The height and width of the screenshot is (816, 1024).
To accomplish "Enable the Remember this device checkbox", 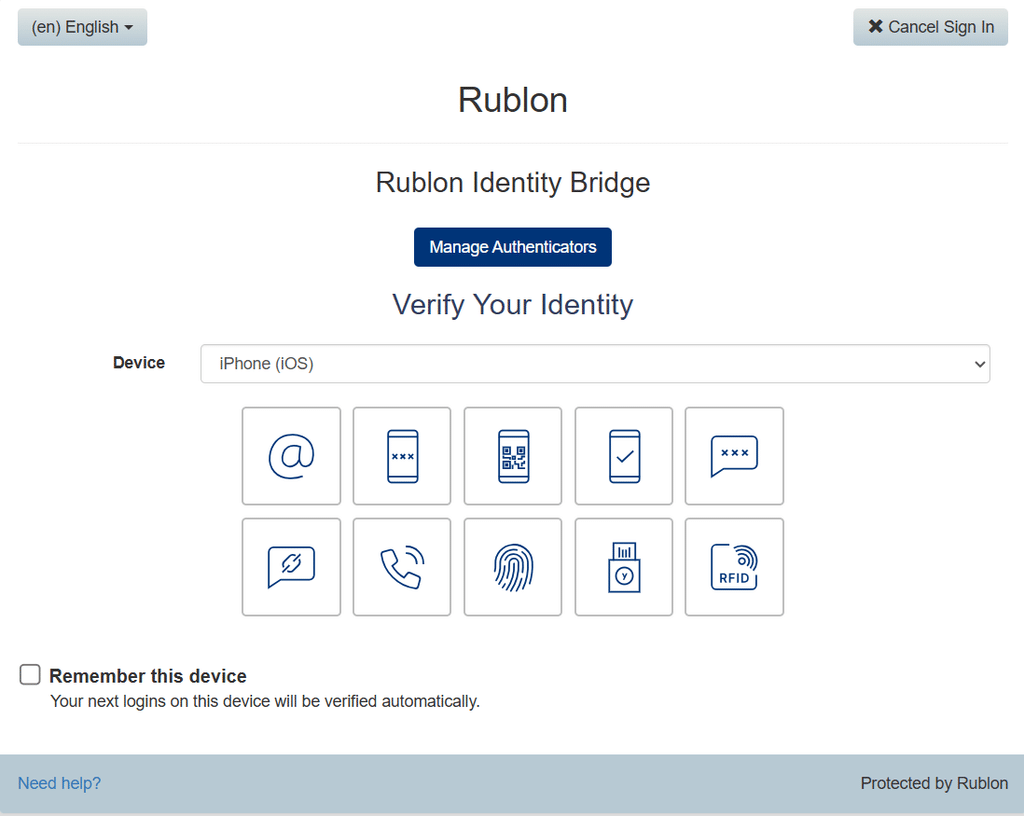I will click(x=30, y=674).
